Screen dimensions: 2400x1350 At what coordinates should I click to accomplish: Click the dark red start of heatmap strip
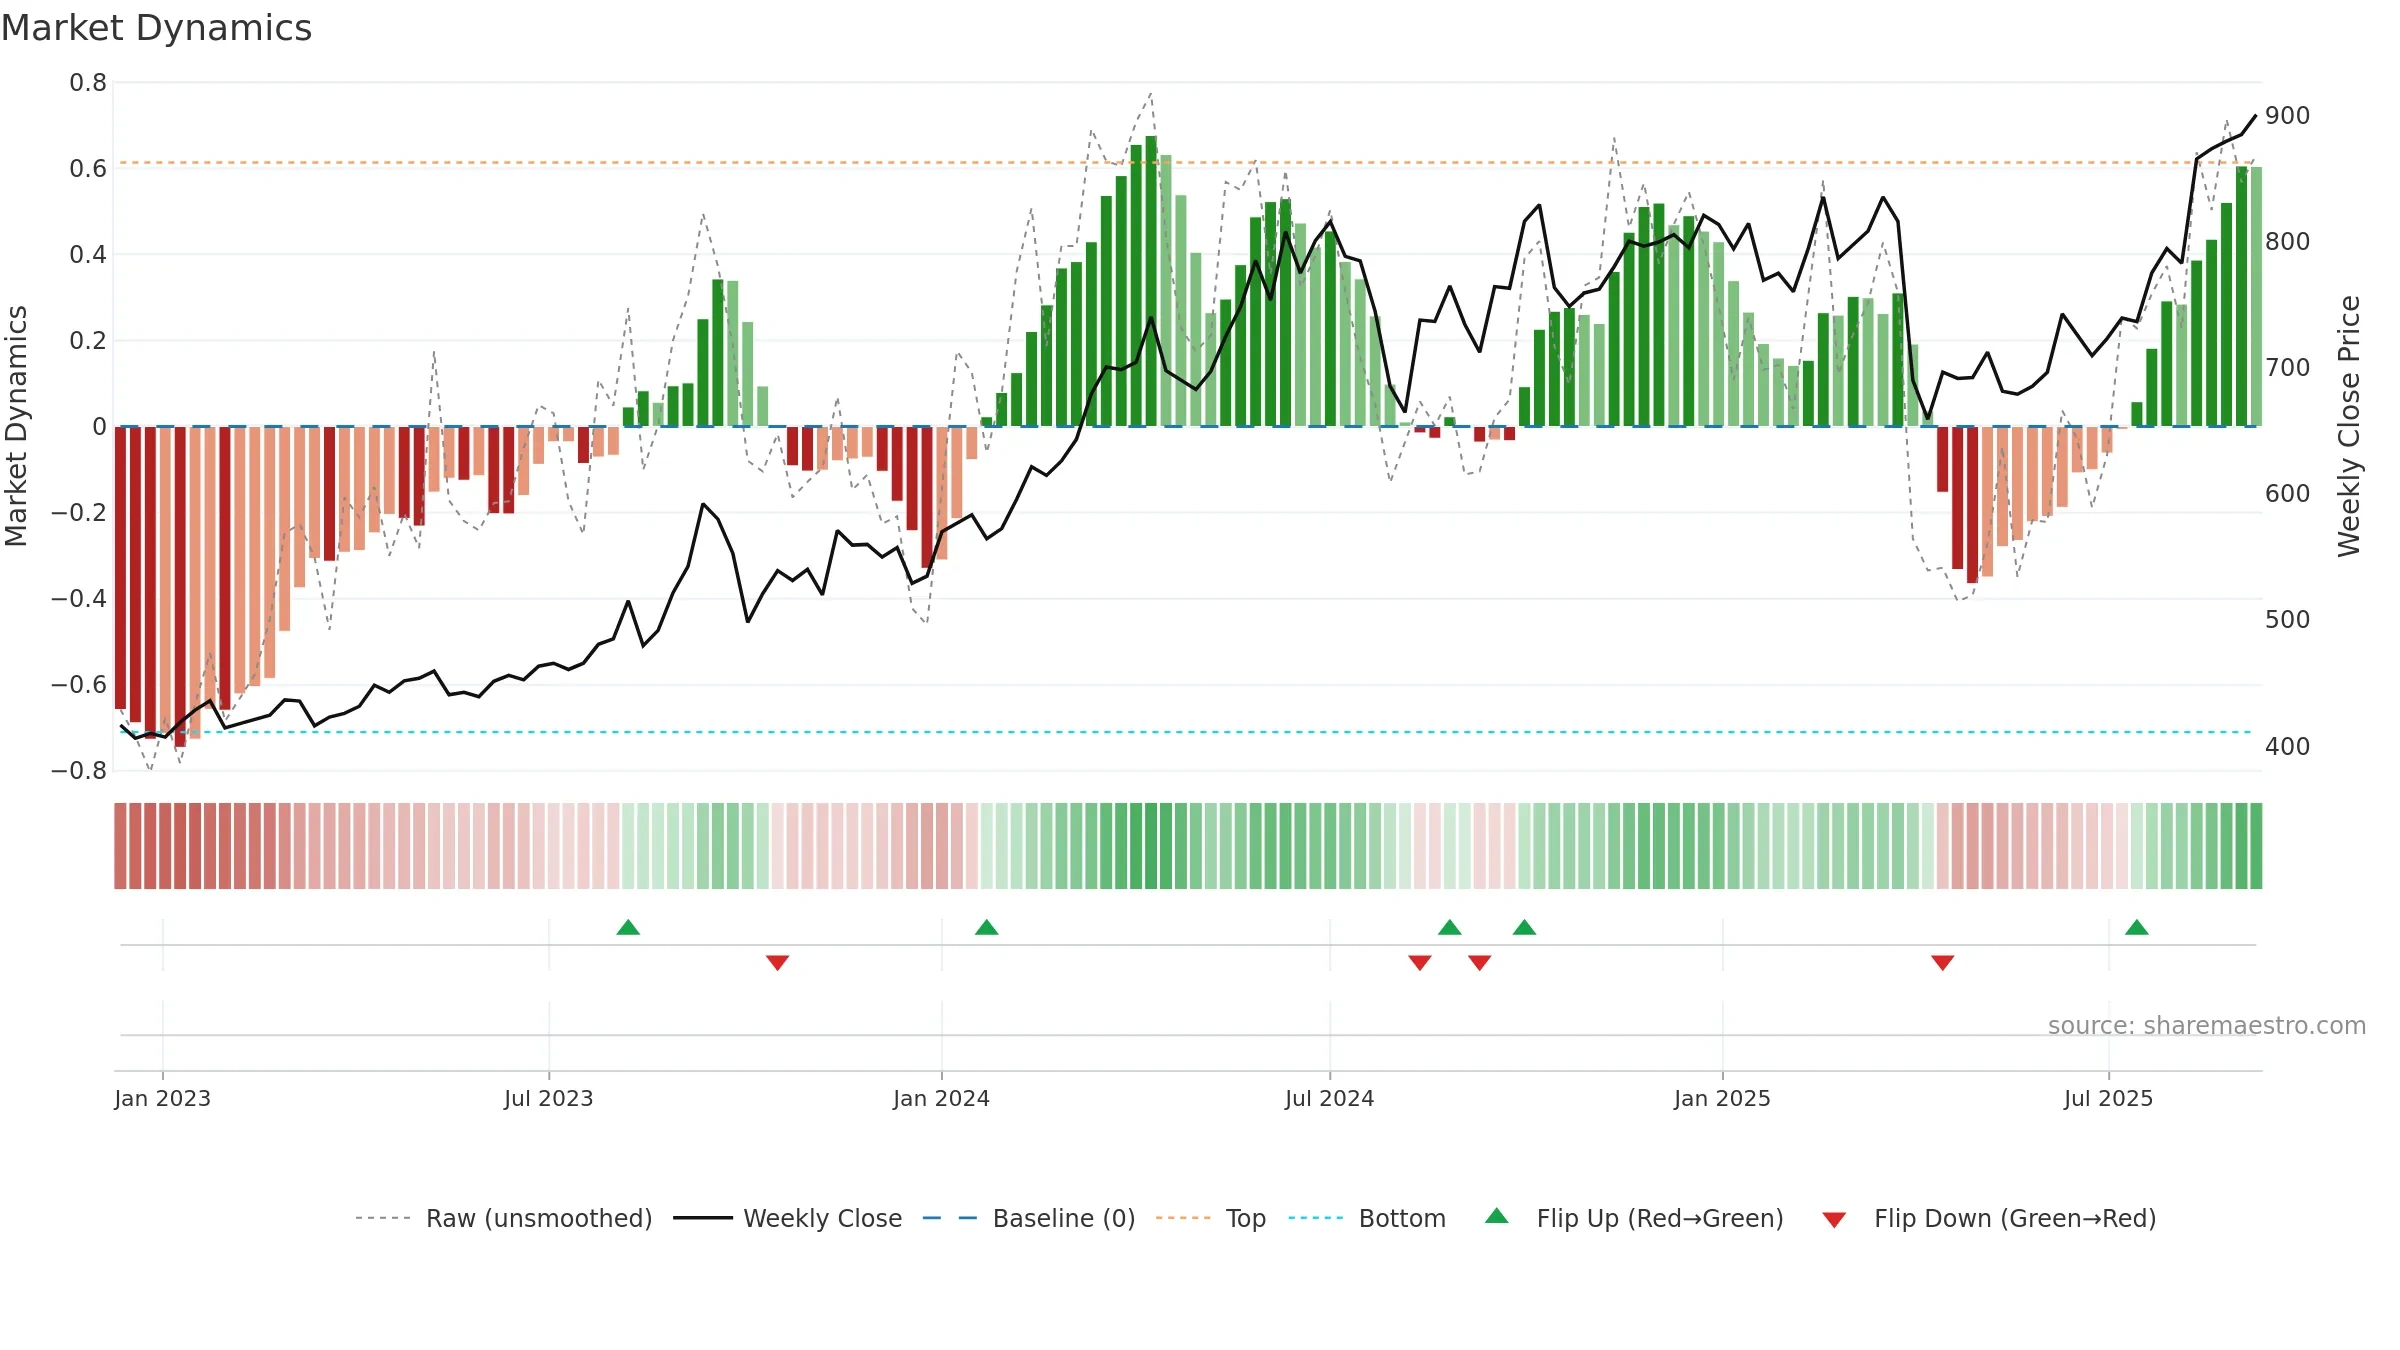(120, 846)
